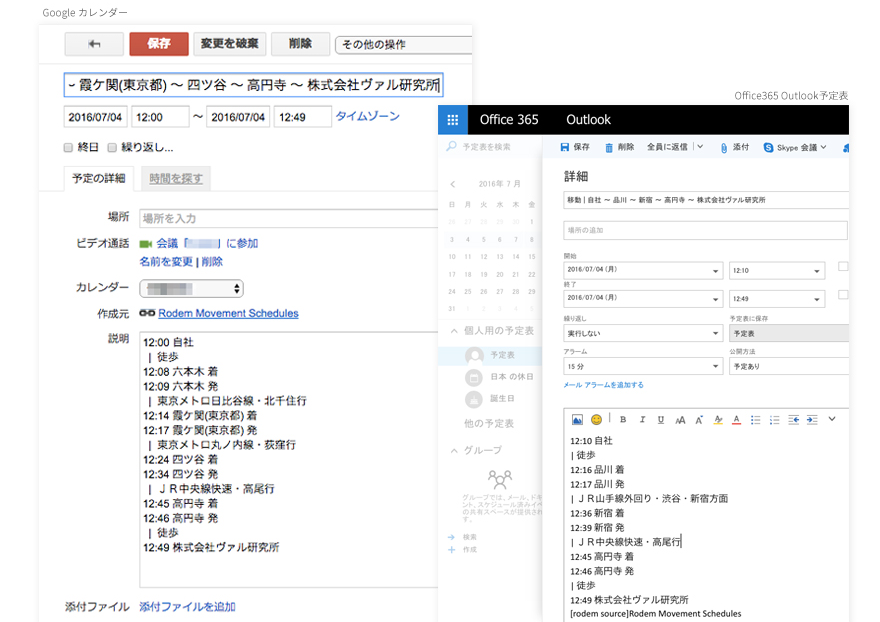The image size is (880, 622).
Task: Open the Rodem Movement Schedules link
Action: click(228, 313)
